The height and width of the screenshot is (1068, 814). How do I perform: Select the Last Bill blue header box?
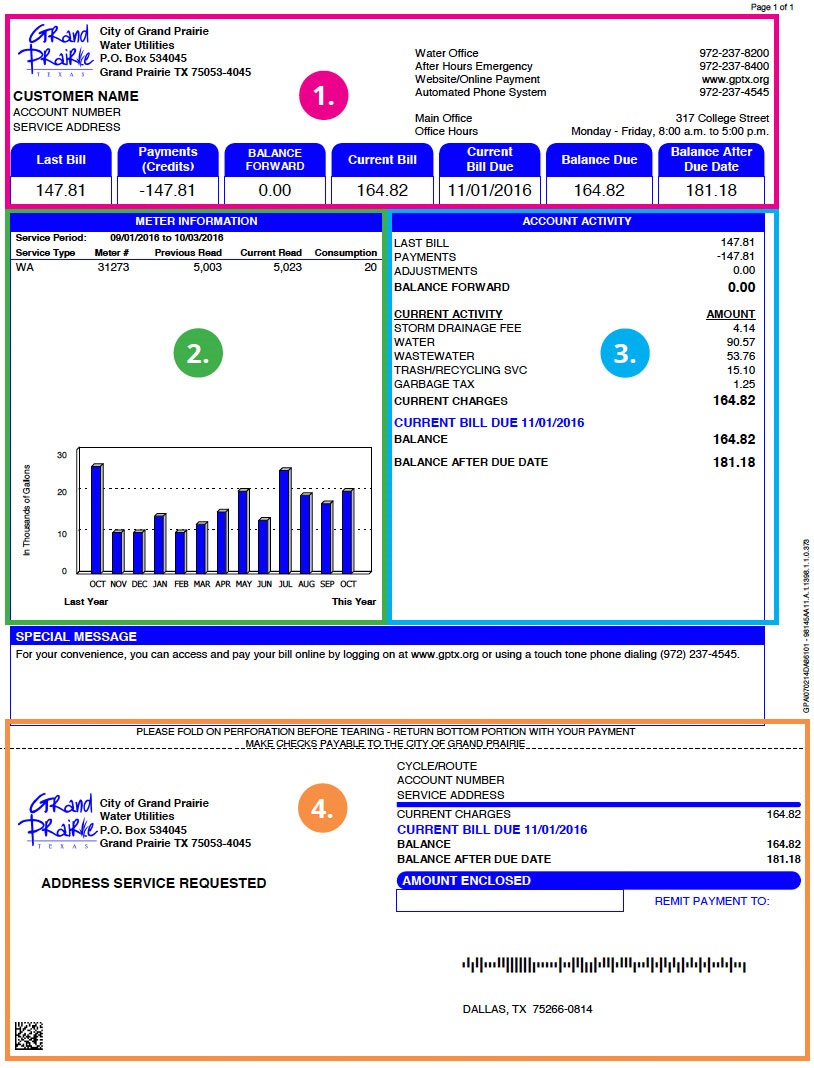61,159
